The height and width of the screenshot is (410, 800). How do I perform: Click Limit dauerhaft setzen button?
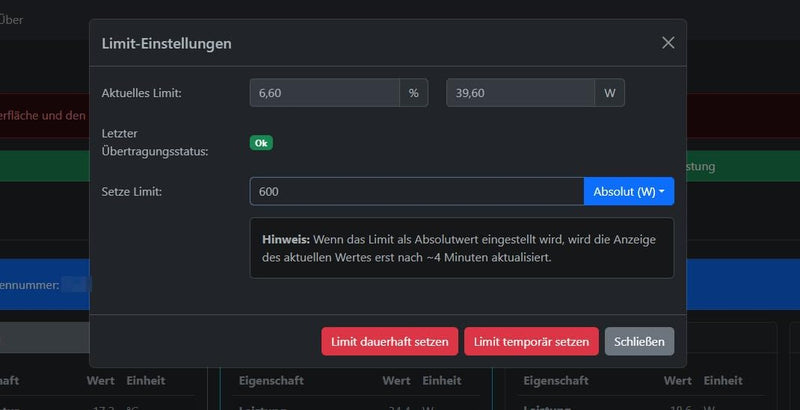pos(390,341)
